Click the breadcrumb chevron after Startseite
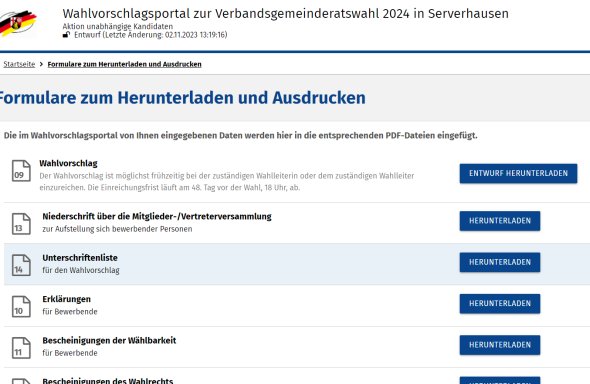 click(41, 64)
